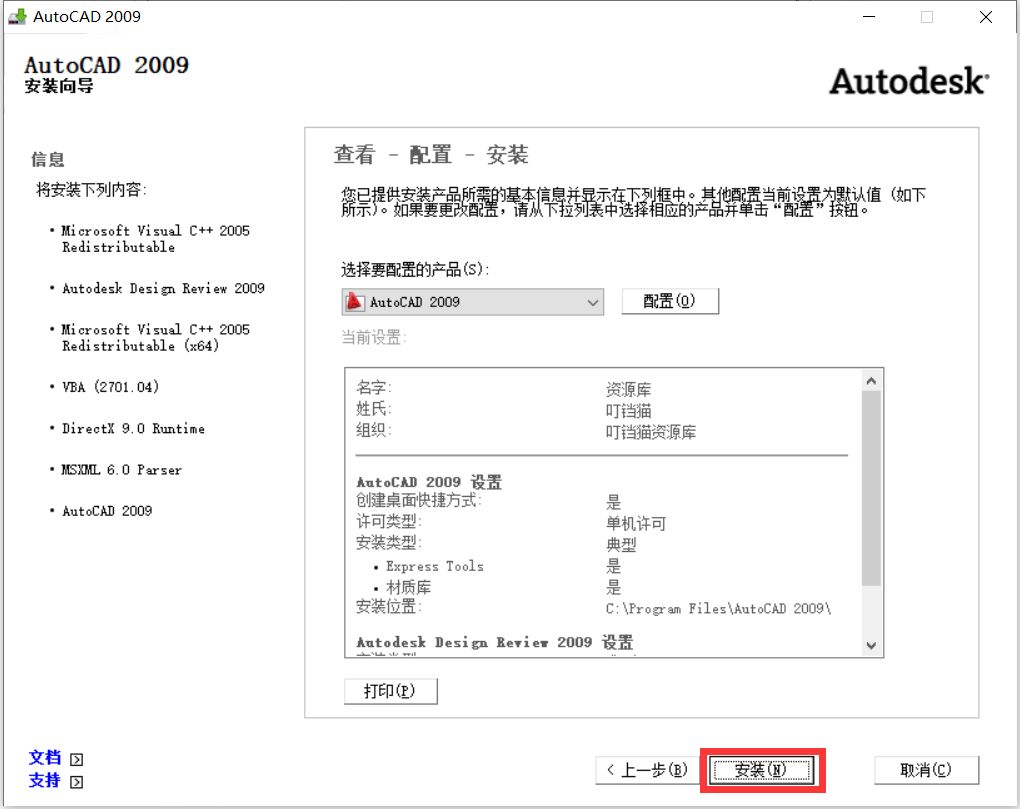Click 'MSXML 6.0 Parser' in info list
Screen dimensions: 1020x809
point(122,470)
